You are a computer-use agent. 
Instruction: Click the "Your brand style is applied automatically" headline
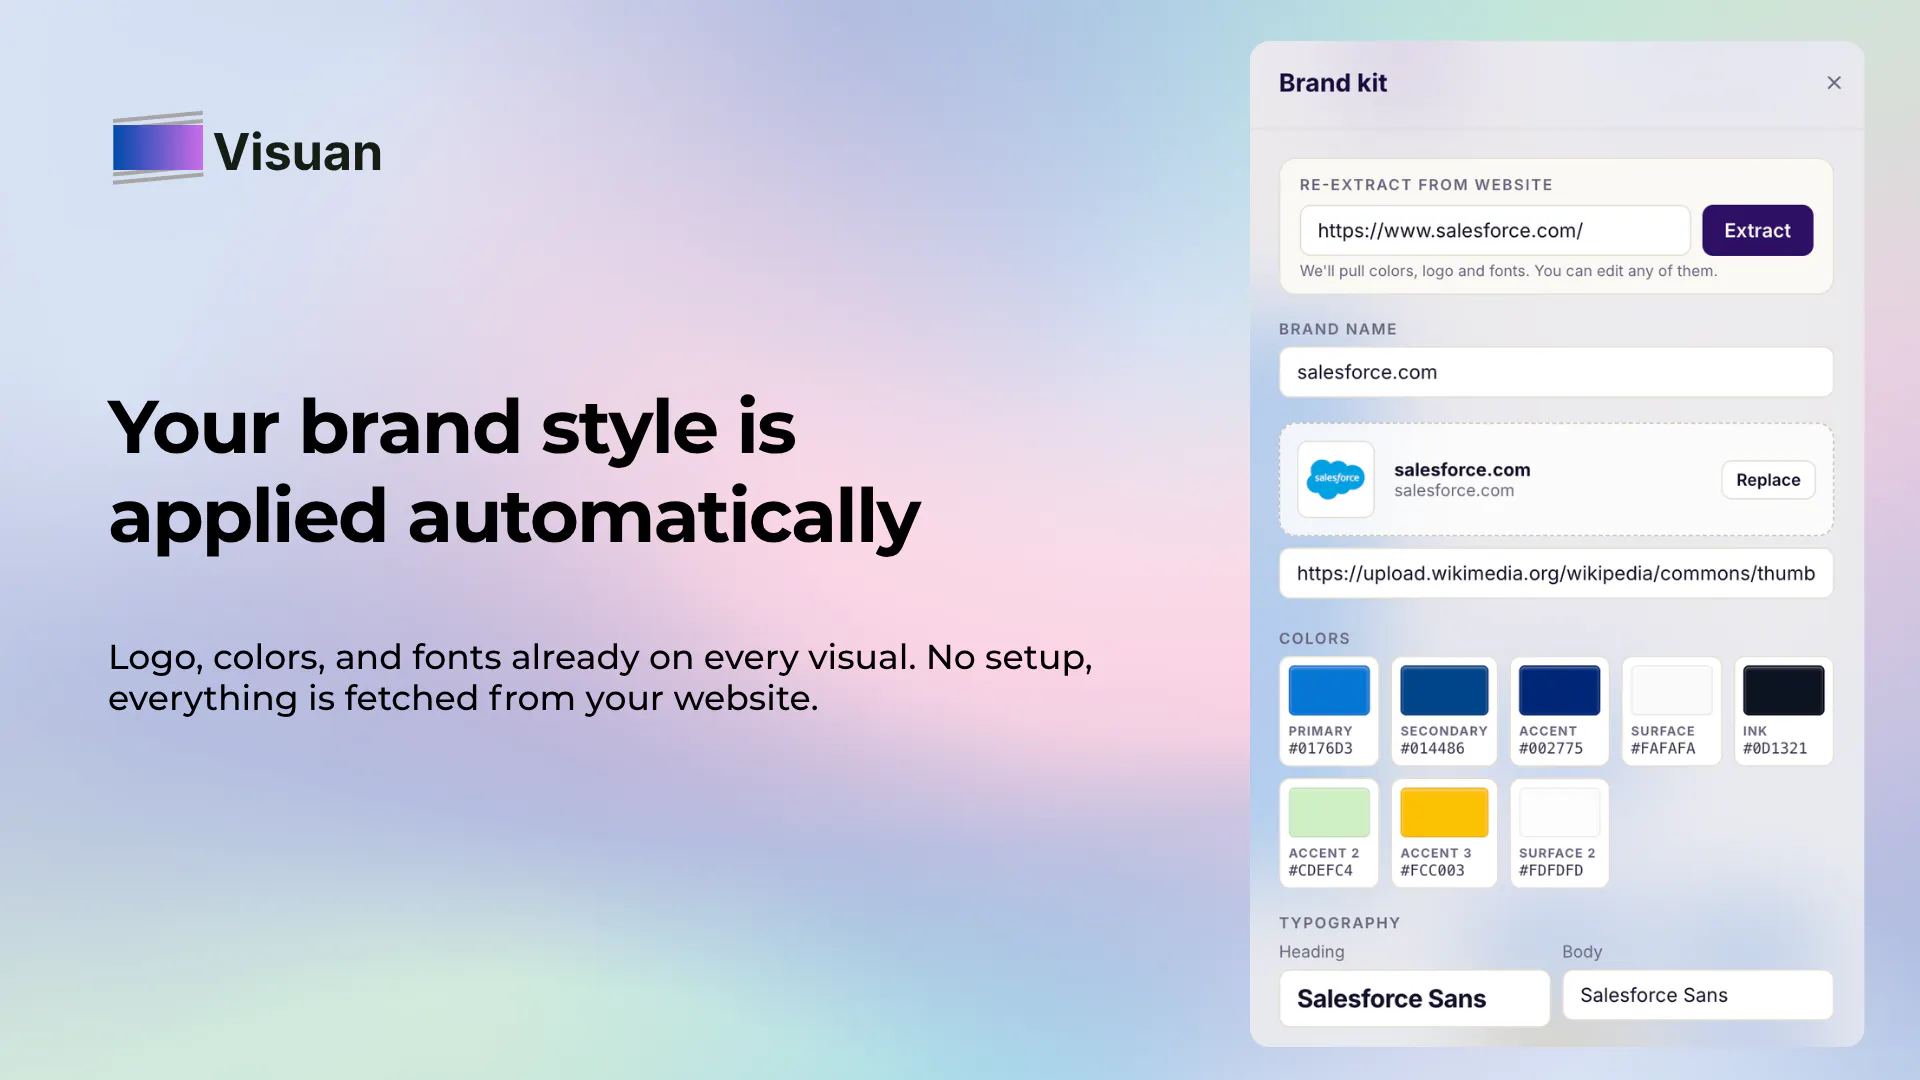tap(514, 471)
